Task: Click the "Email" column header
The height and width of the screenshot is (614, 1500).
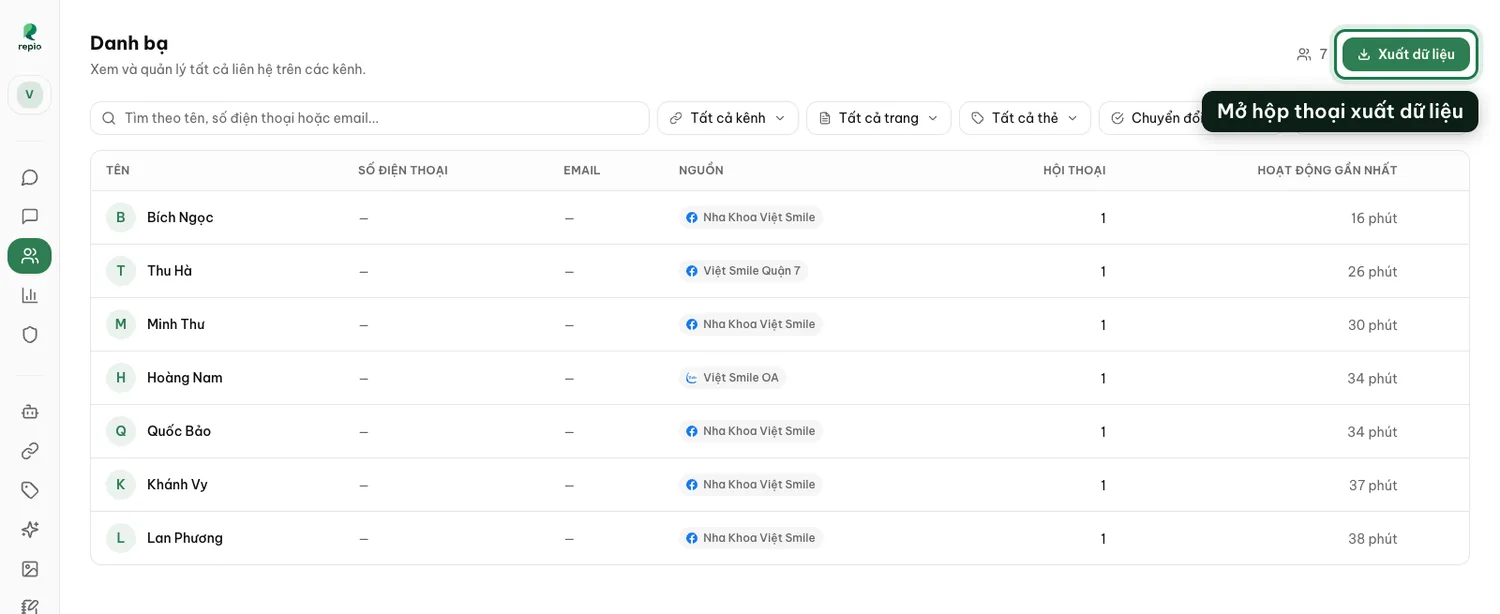Action: (x=582, y=170)
